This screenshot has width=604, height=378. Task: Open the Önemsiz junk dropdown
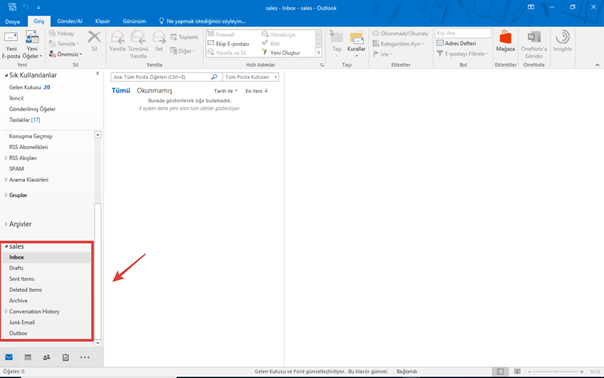pos(65,54)
